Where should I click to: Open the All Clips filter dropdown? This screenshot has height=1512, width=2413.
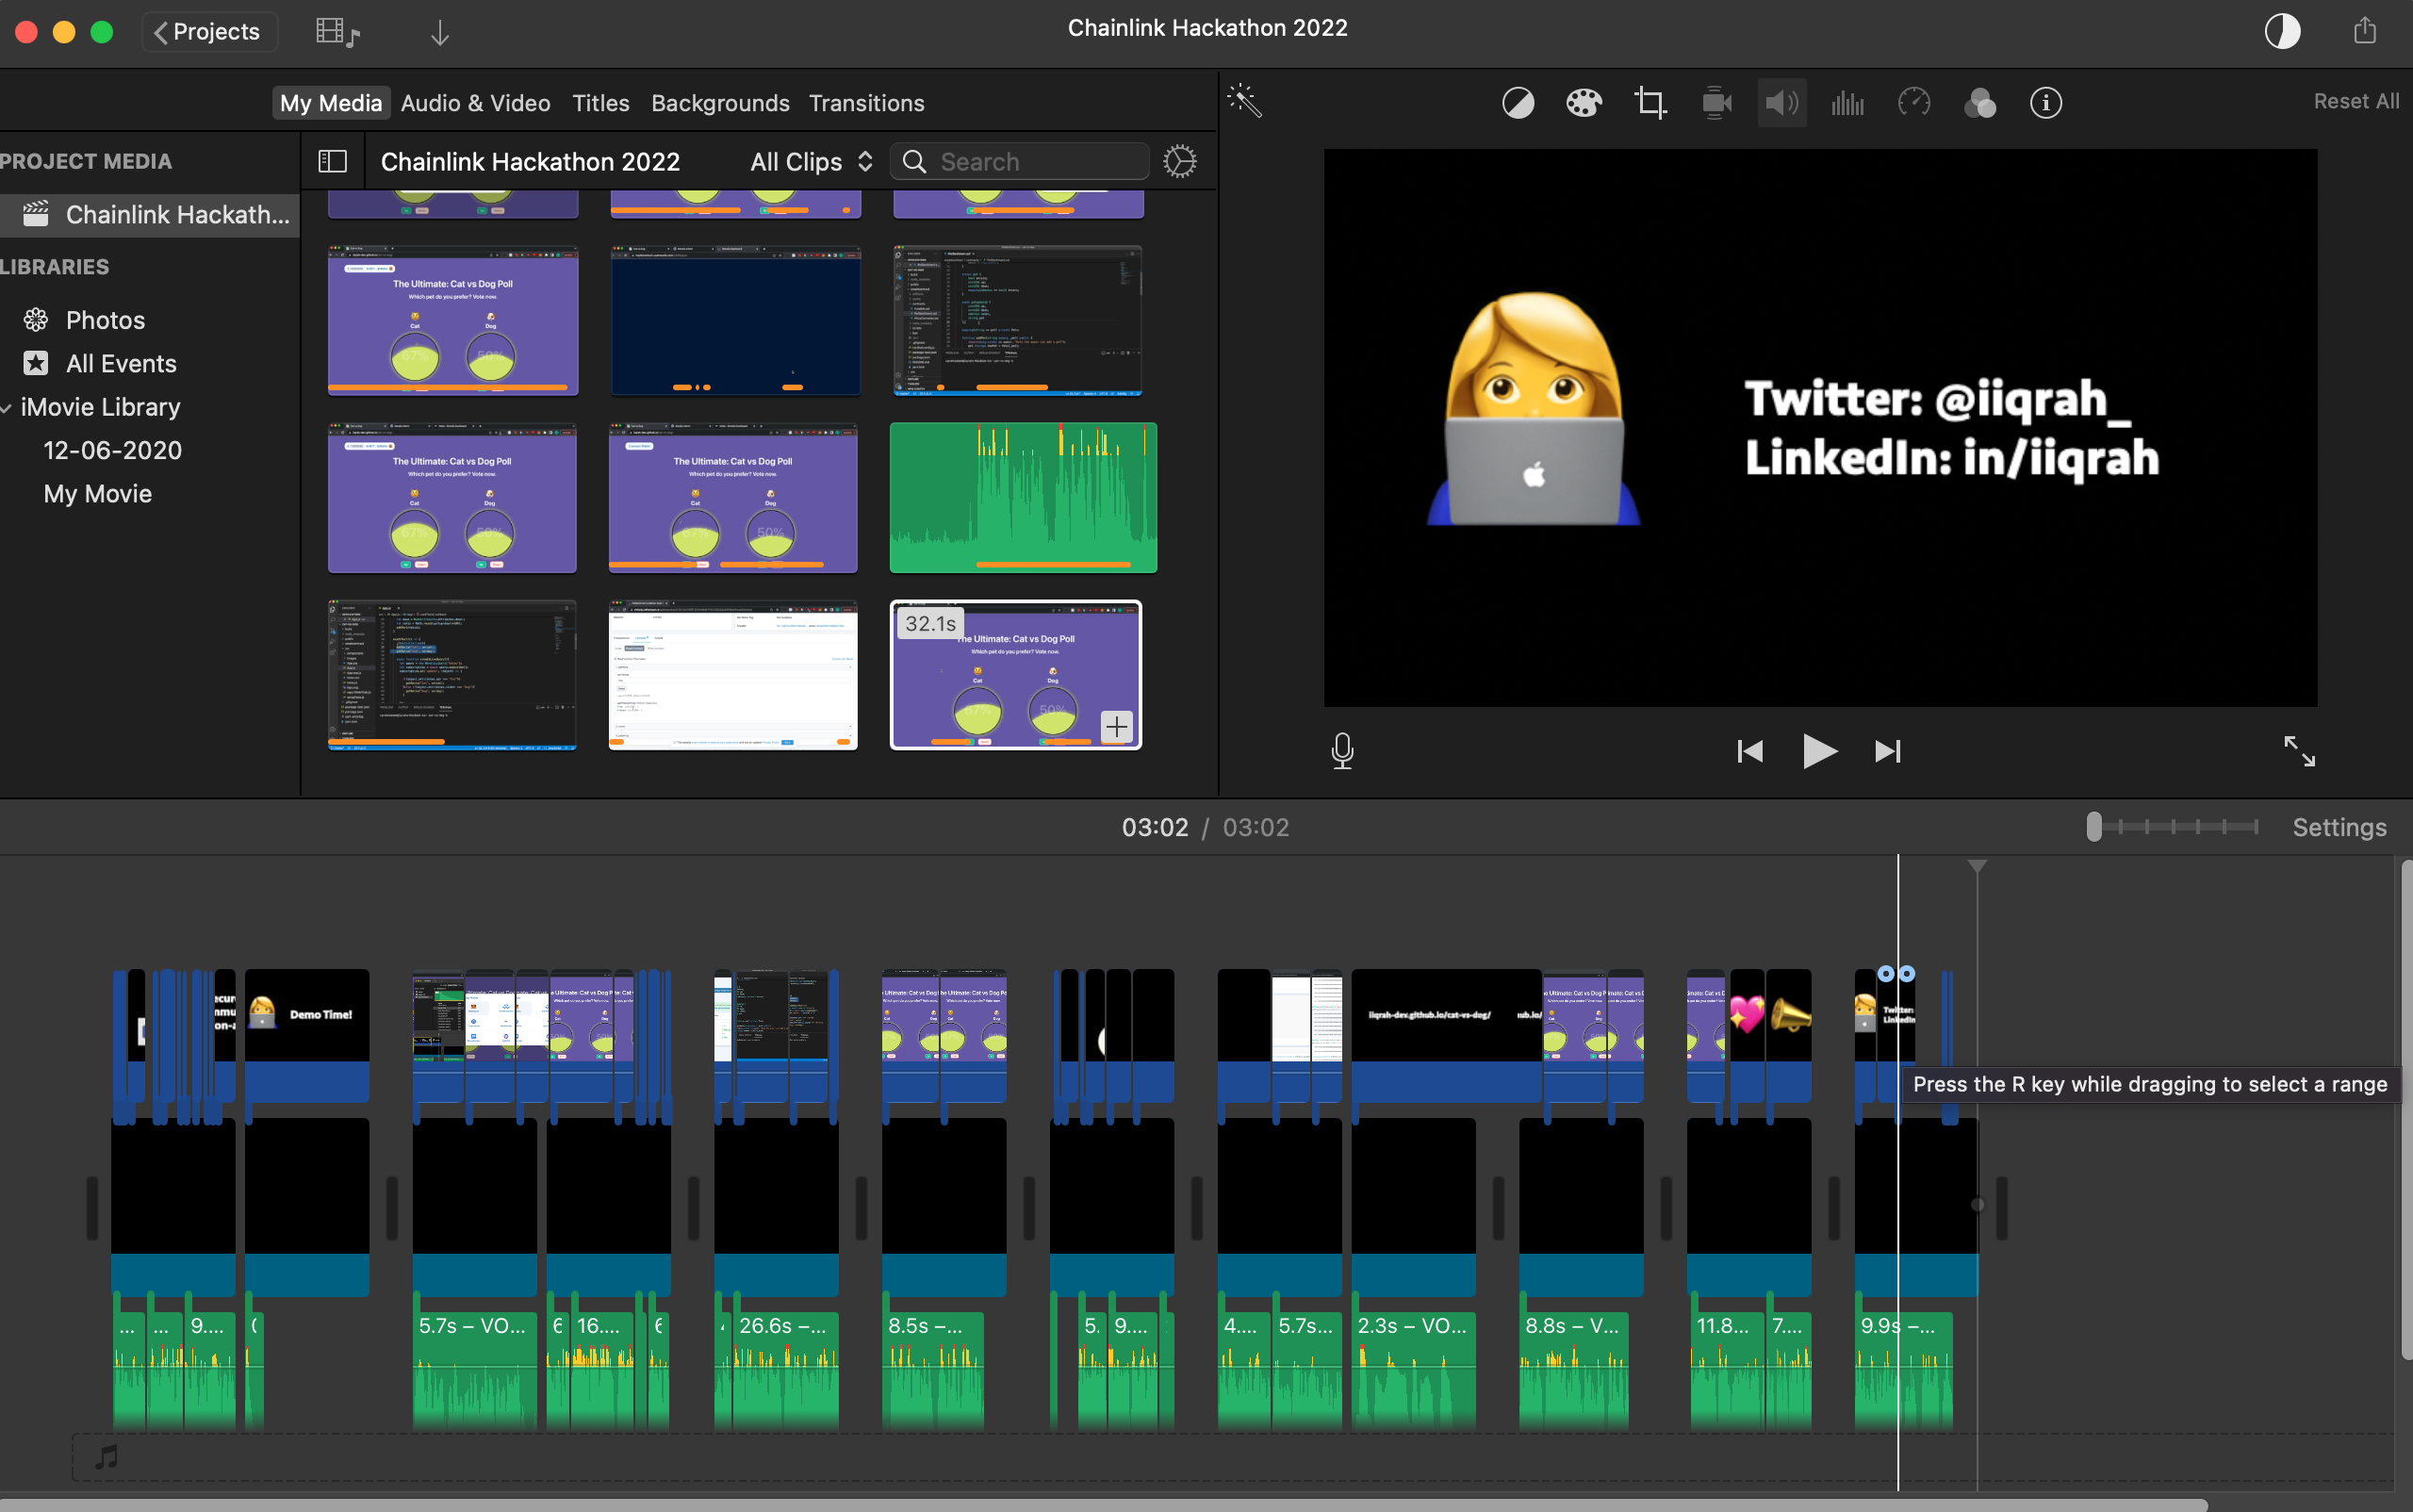point(811,161)
